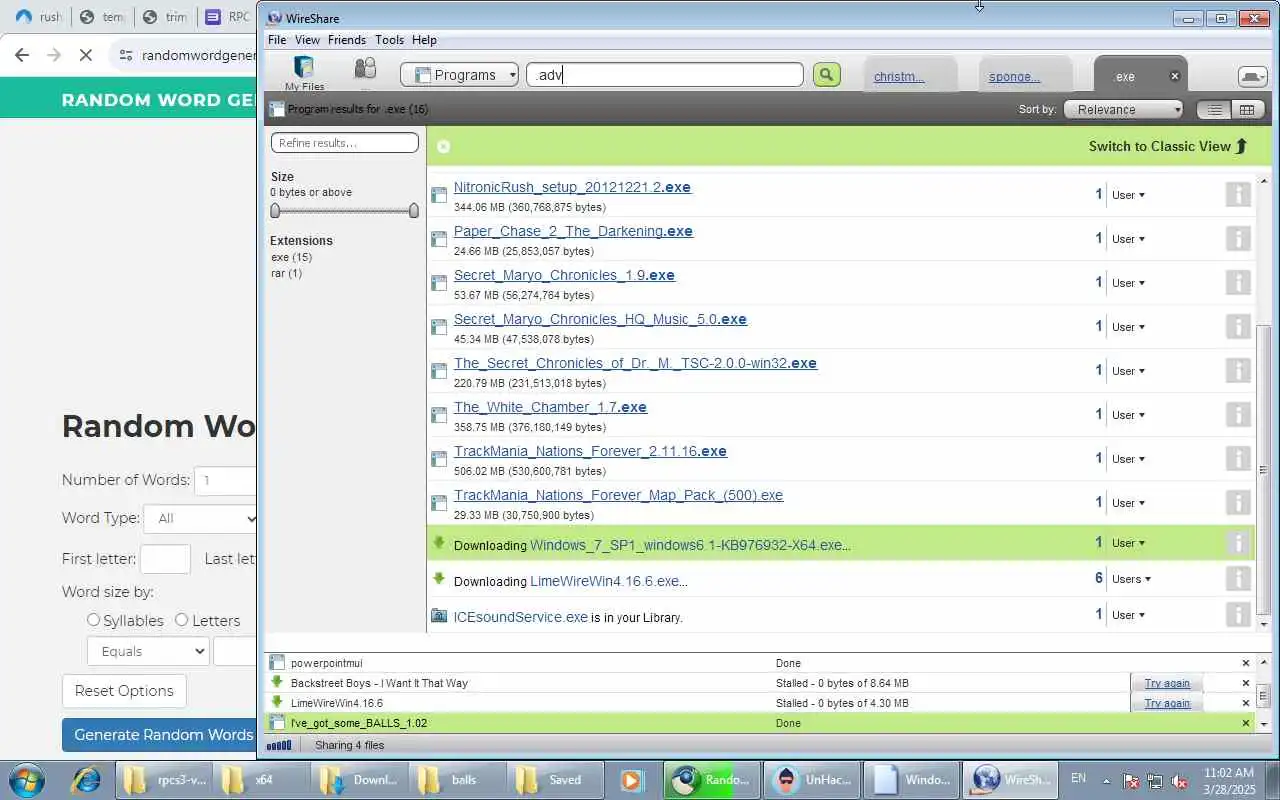This screenshot has width=1280, height=800.
Task: Switch to the christm... search tab
Action: coord(899,76)
